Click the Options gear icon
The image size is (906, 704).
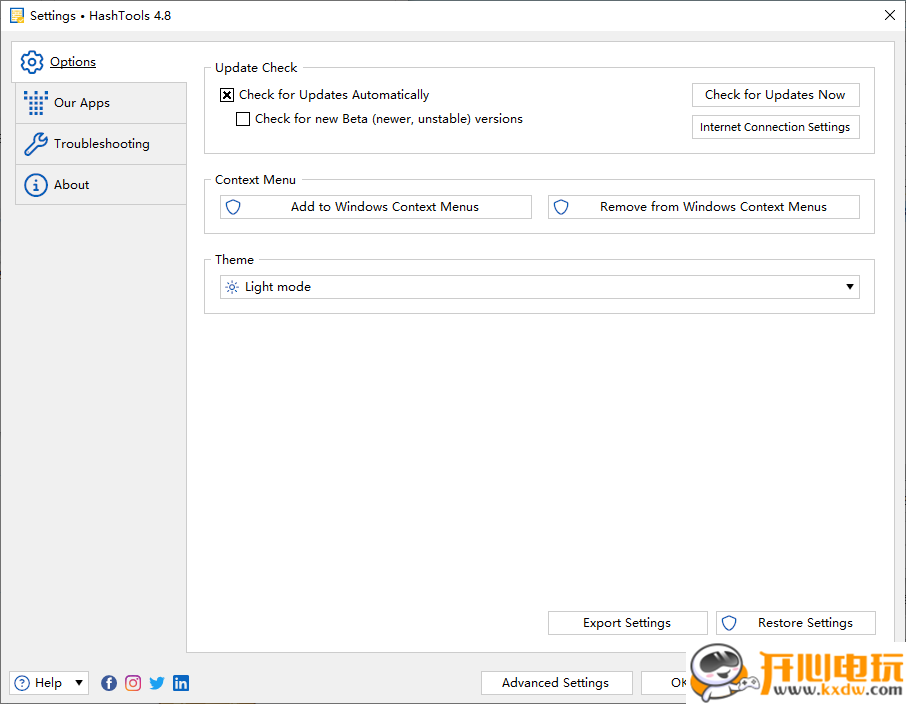(32, 62)
